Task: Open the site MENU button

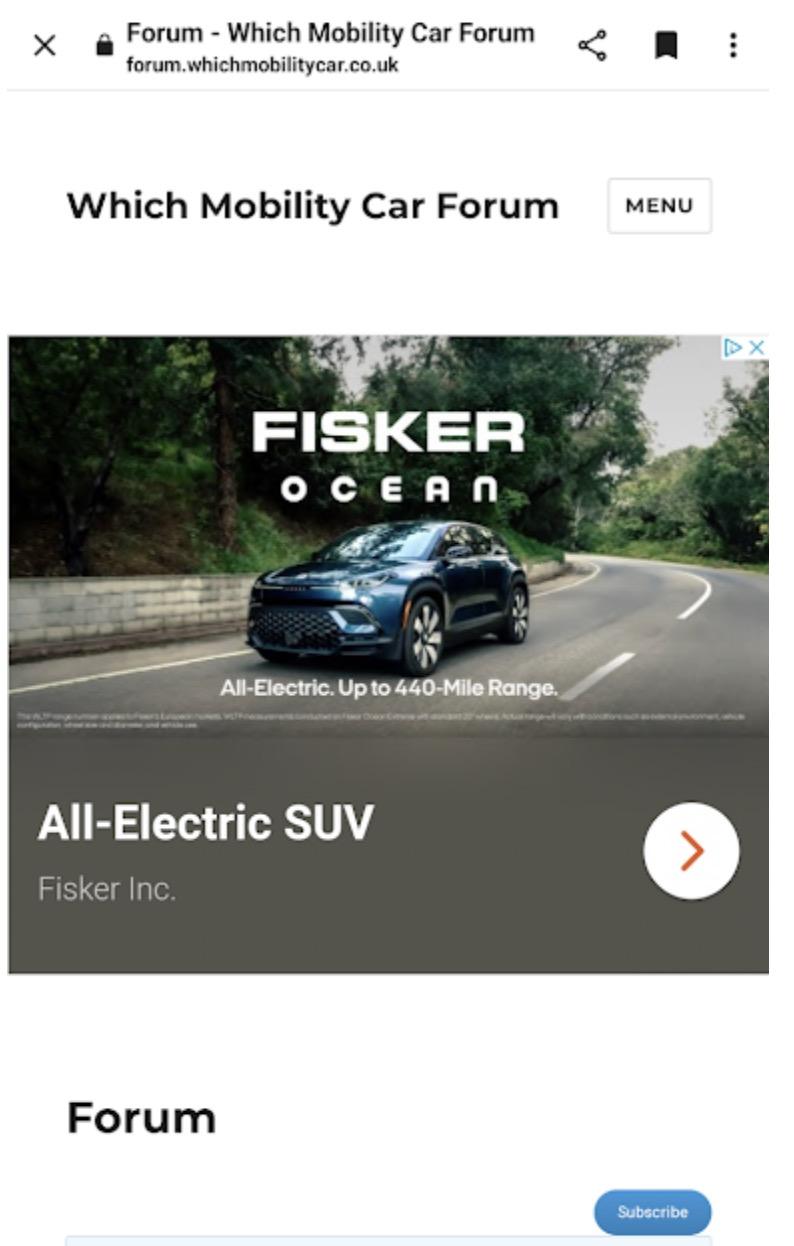Action: point(659,206)
